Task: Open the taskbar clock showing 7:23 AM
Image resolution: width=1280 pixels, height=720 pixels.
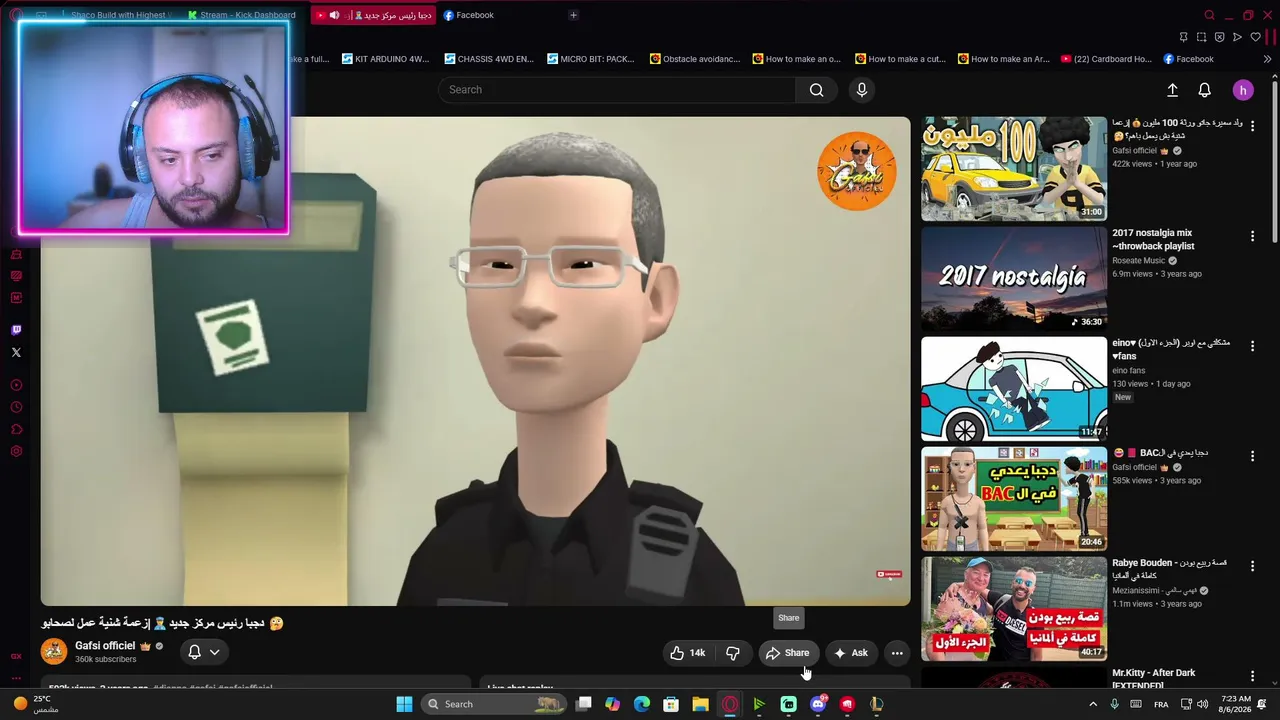Action: 1236,704
